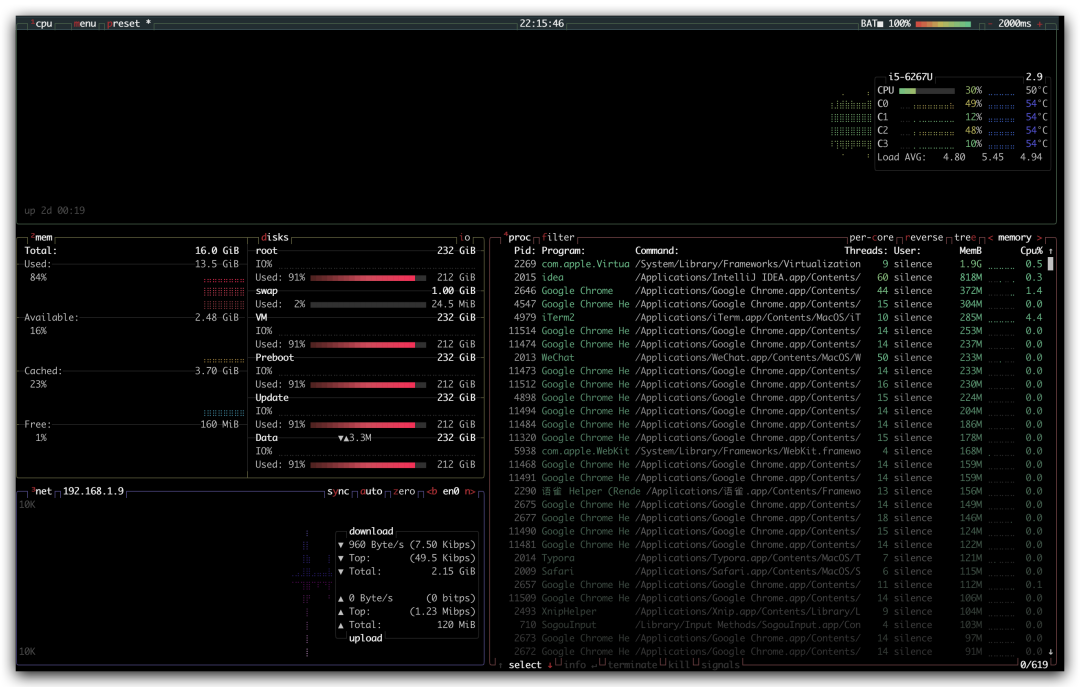This screenshot has width=1080, height=687.
Task: Toggle net auto scaling
Action: (x=371, y=491)
